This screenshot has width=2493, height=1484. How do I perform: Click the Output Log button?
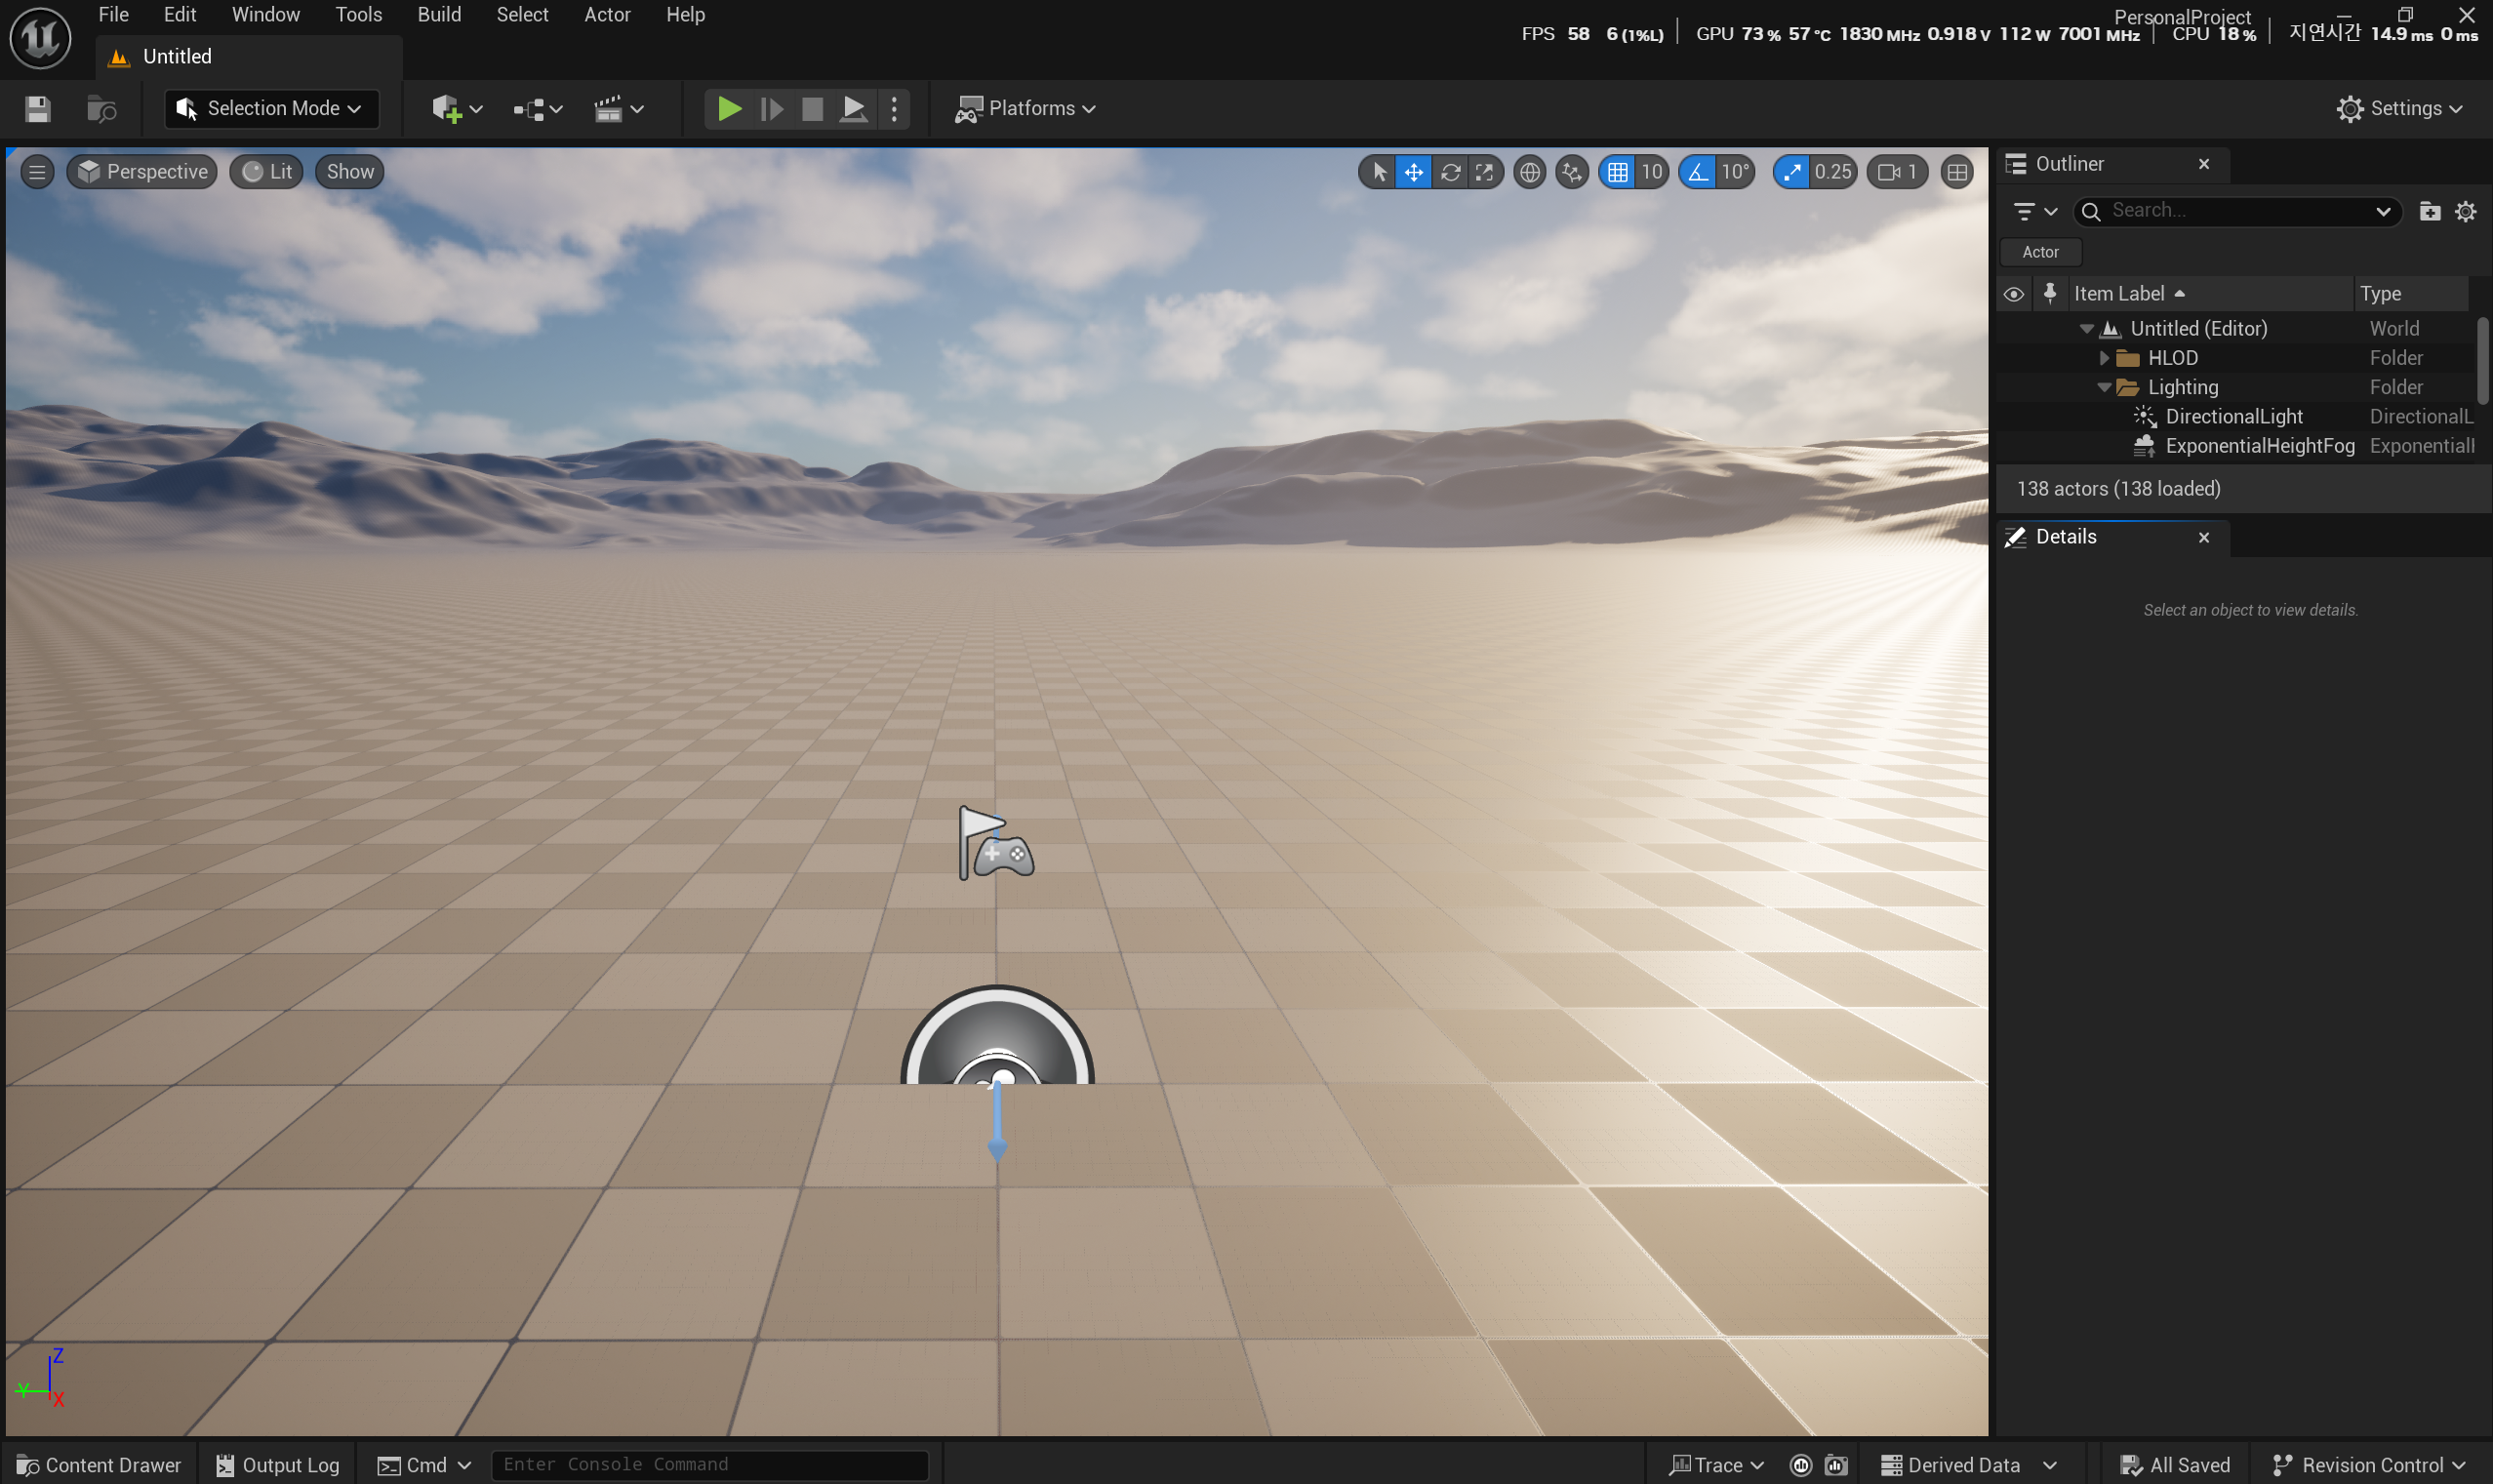pyautogui.click(x=278, y=1464)
